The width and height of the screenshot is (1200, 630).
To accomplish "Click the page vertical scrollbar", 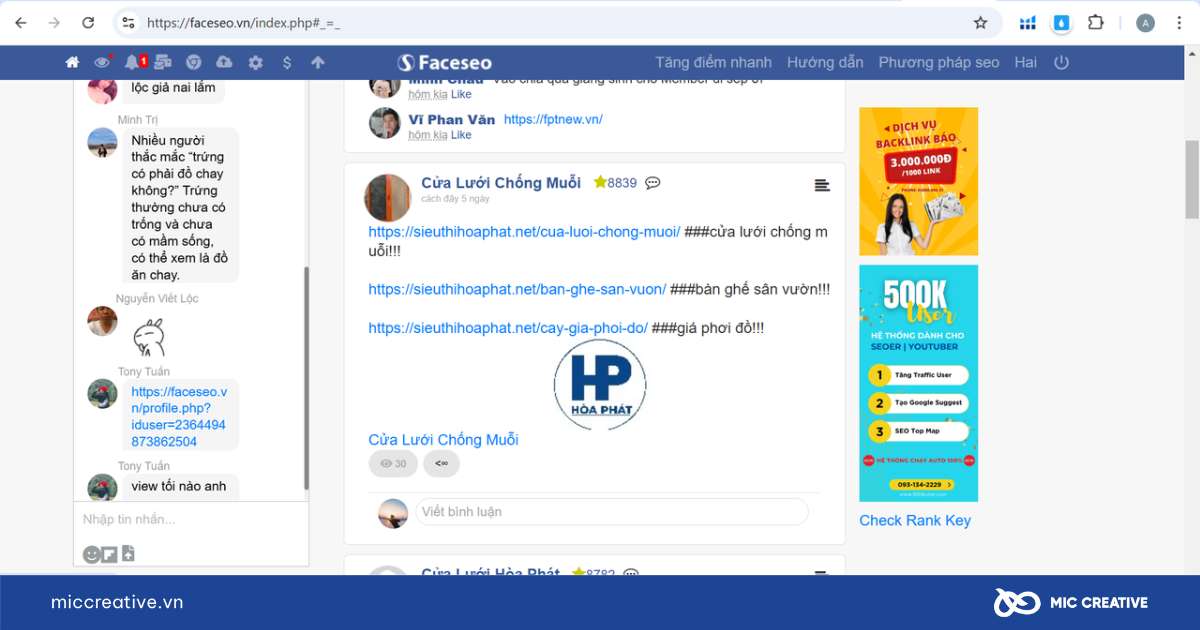I will tap(1192, 180).
